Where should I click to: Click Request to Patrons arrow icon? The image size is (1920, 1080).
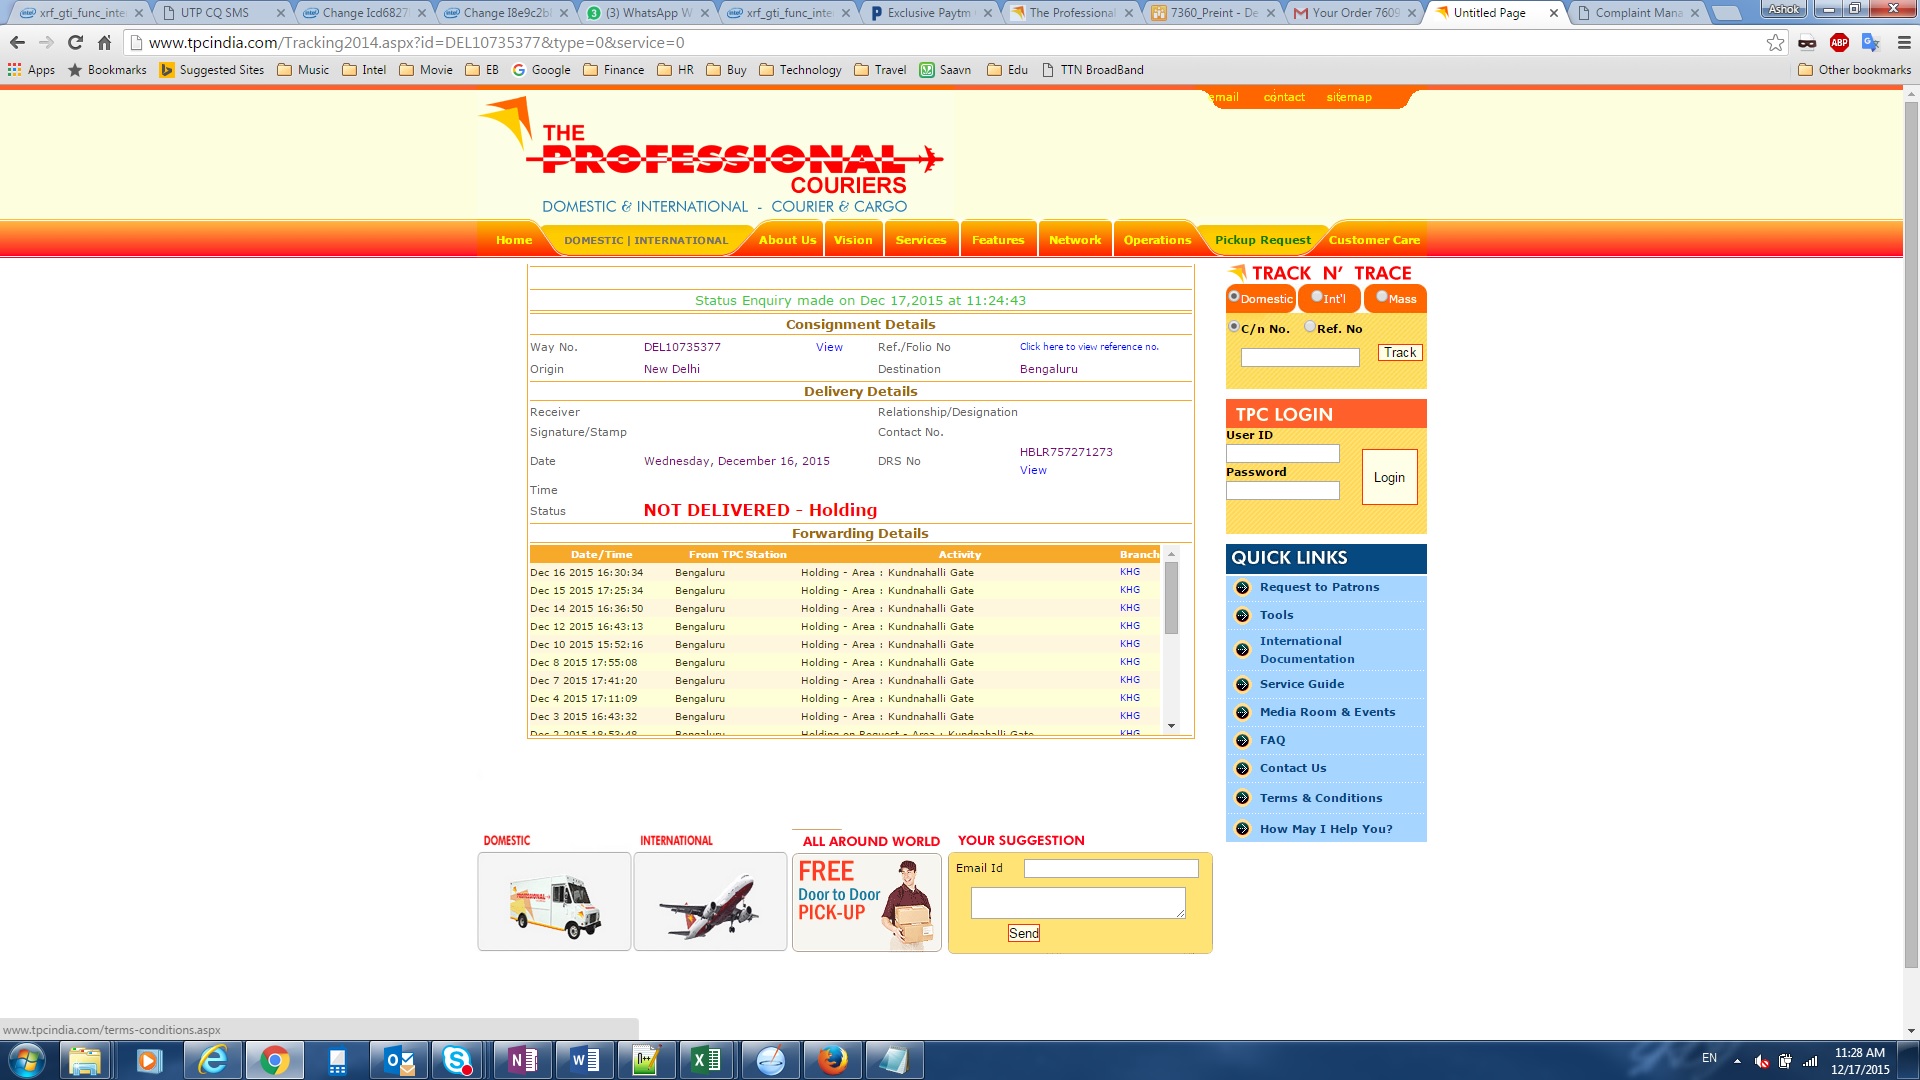pos(1242,588)
